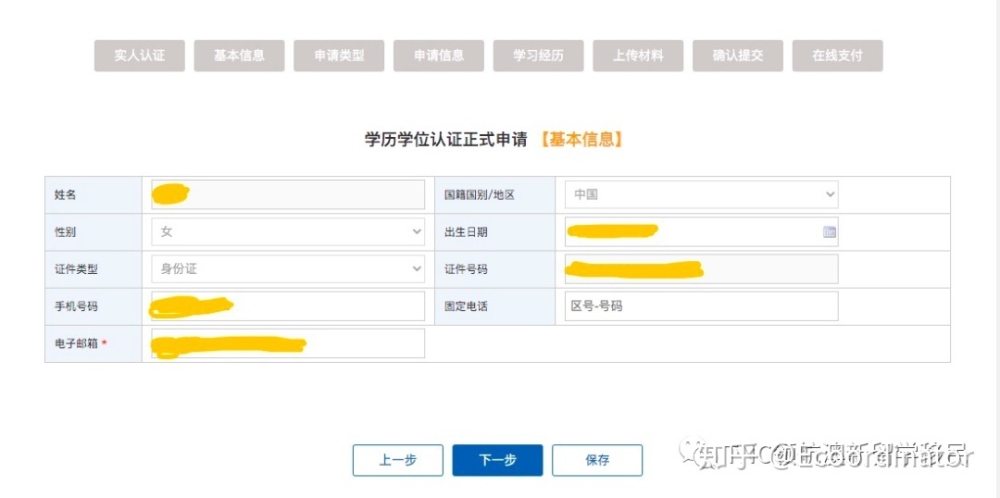Open the 国籍国别/地区 nationality dropdown
1000x498 pixels.
(702, 194)
